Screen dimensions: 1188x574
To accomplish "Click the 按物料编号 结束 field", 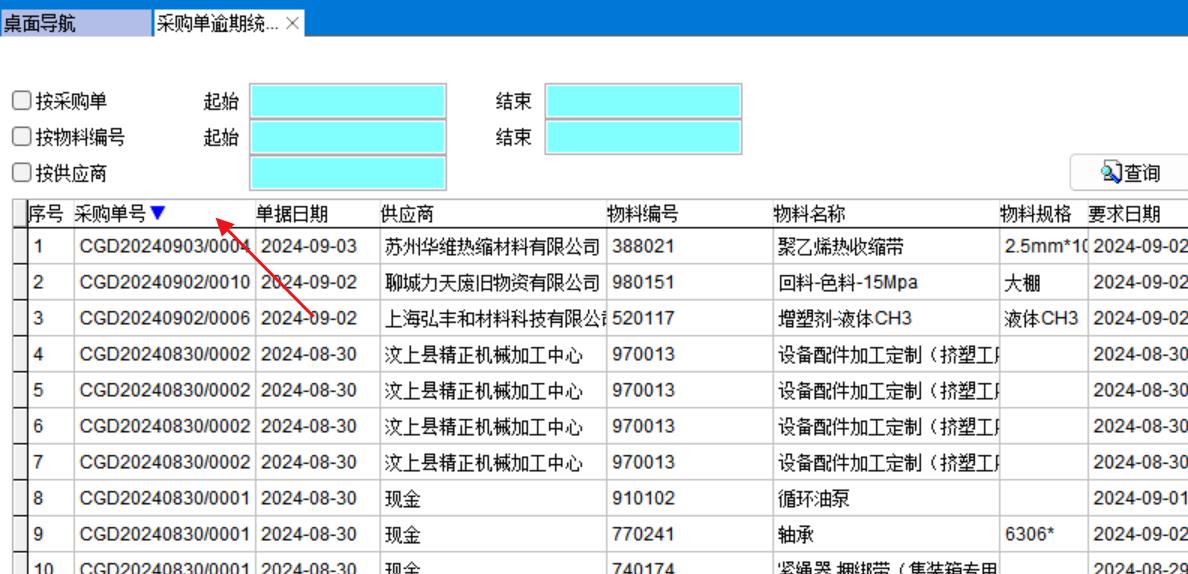I will pyautogui.click(x=643, y=137).
